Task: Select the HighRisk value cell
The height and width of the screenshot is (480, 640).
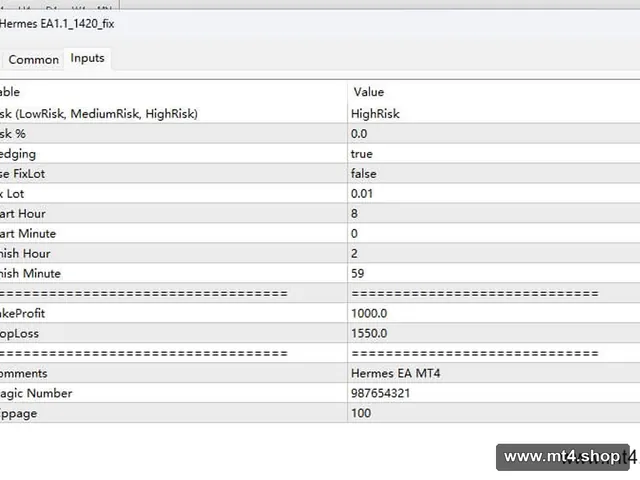Action: click(493, 113)
